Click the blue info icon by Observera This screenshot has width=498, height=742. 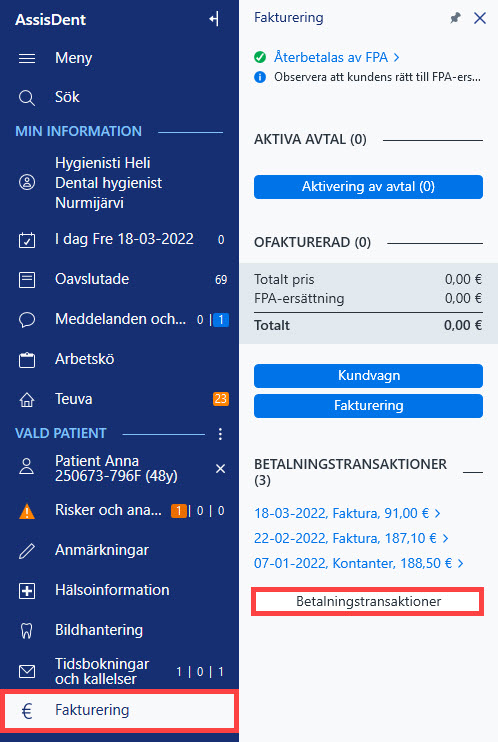click(x=260, y=77)
